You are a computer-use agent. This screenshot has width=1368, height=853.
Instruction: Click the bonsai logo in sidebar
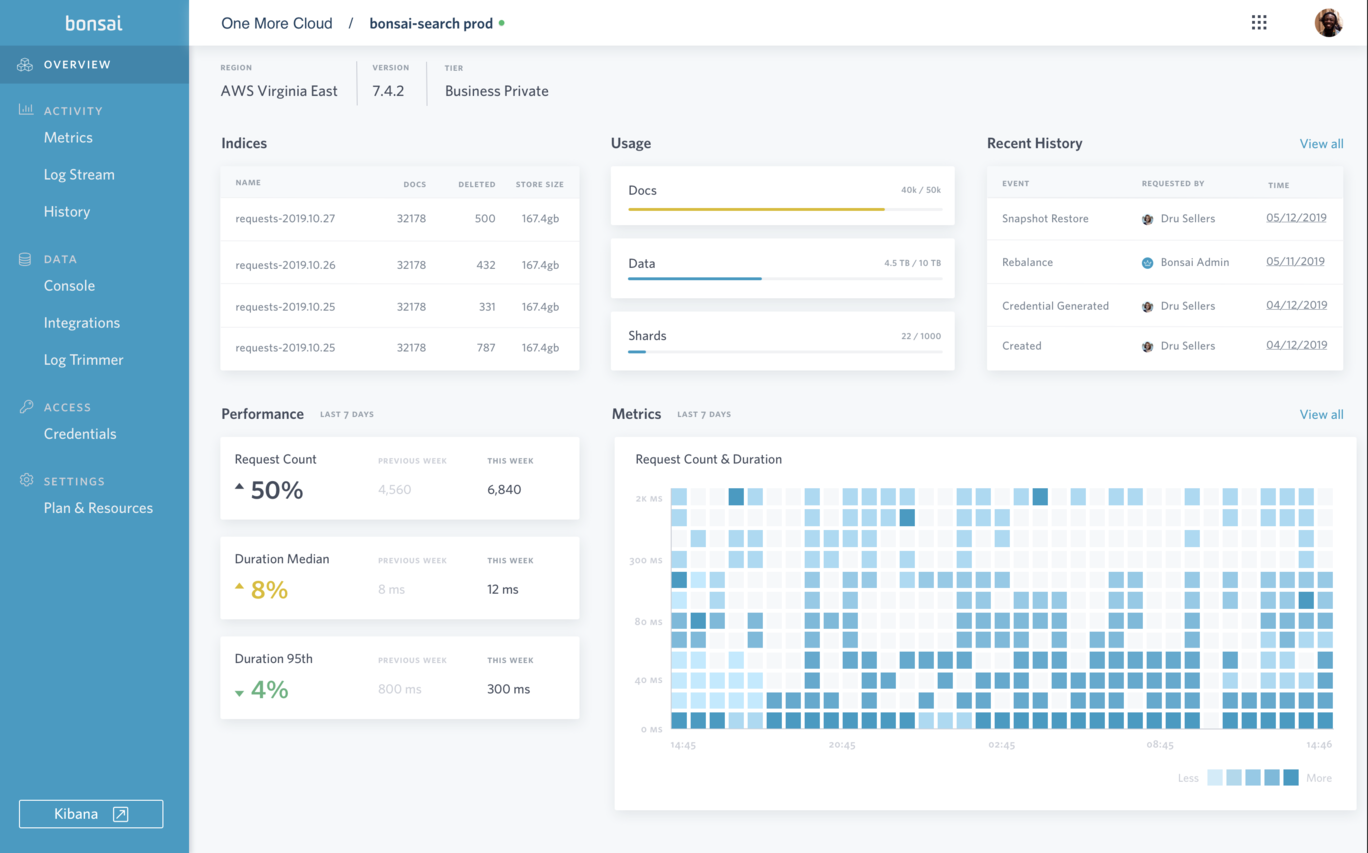pos(94,22)
